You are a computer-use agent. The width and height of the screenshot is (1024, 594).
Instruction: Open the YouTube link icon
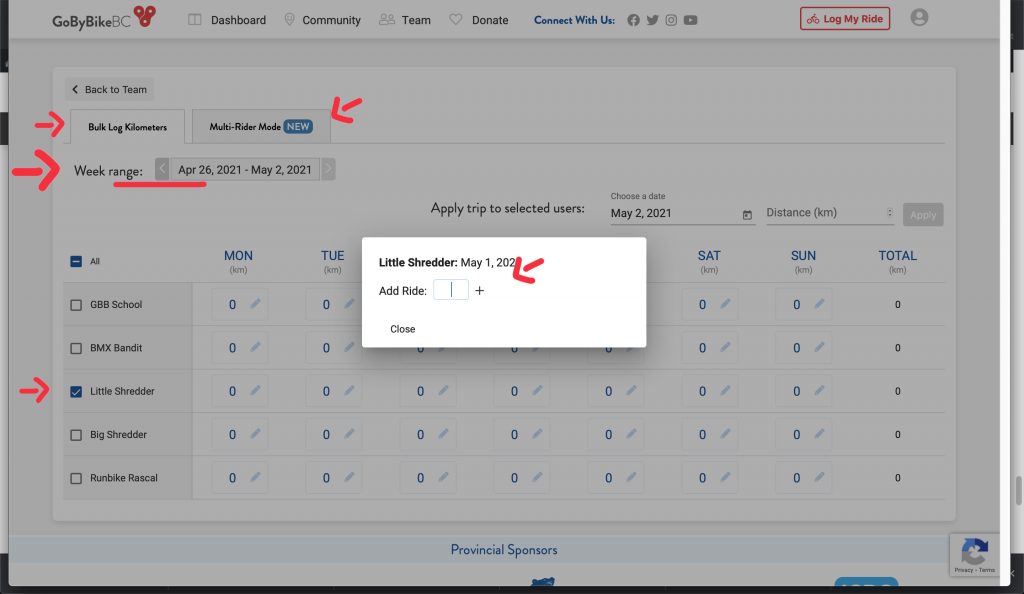690,20
